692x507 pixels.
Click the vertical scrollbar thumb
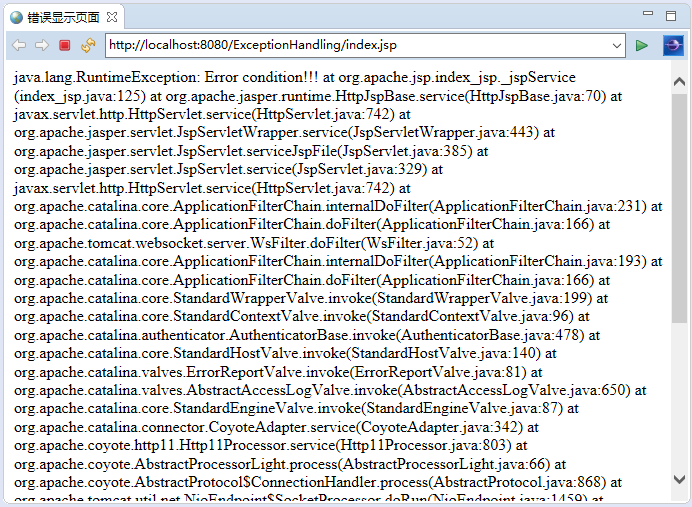click(680, 208)
